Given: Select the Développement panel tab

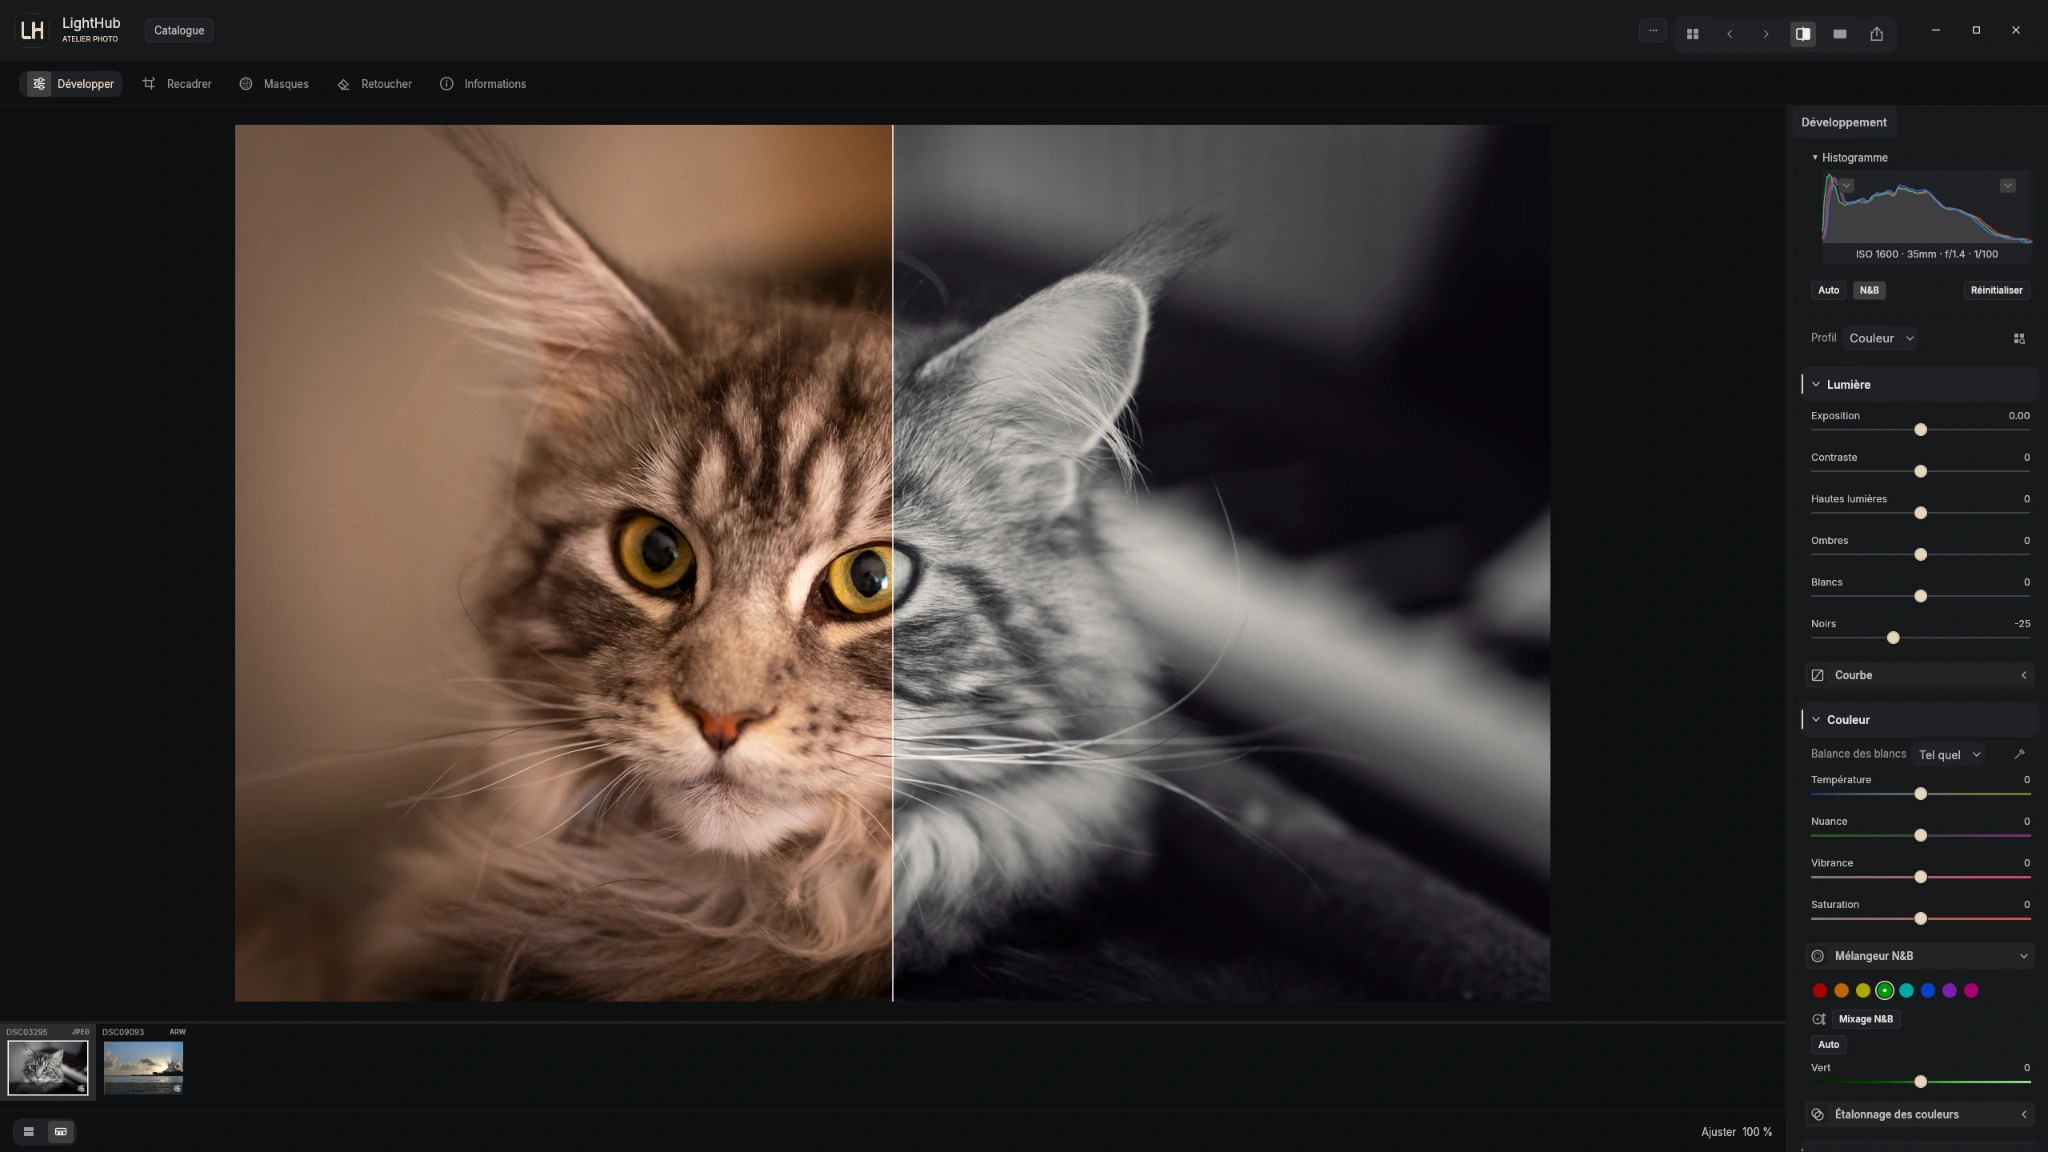Looking at the screenshot, I should coord(1843,122).
